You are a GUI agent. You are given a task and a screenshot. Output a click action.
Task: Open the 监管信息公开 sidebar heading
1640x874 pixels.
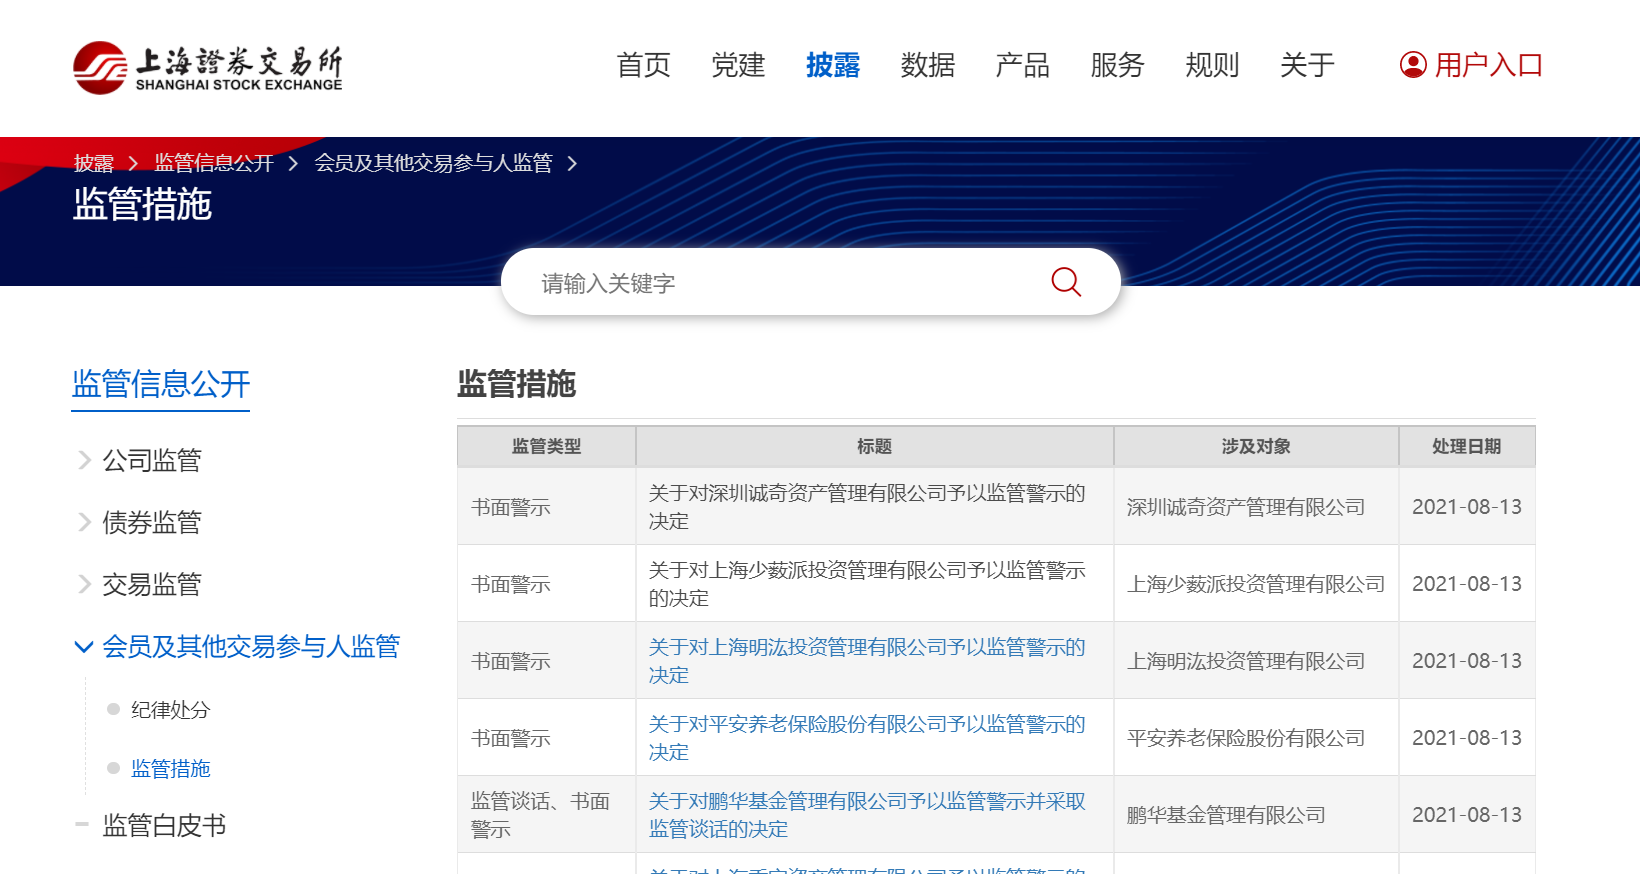coord(161,384)
